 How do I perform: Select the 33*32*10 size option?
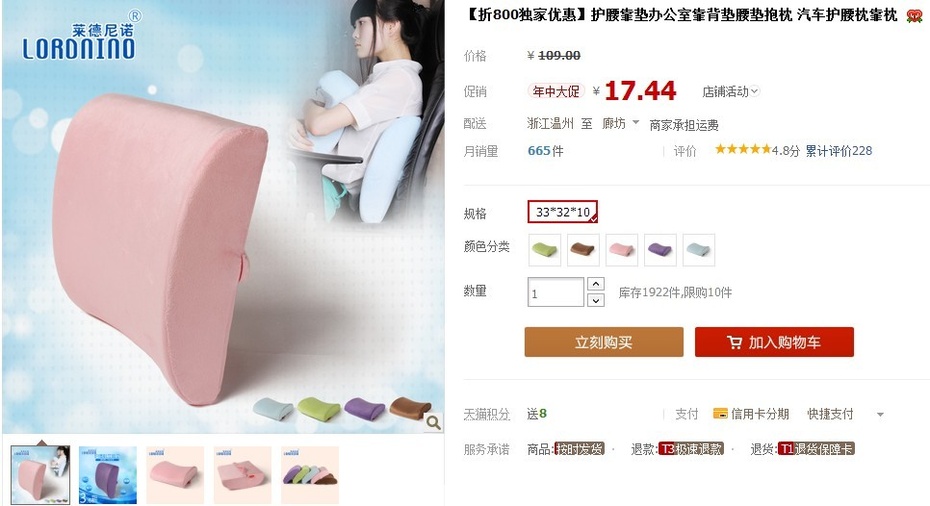(562, 212)
